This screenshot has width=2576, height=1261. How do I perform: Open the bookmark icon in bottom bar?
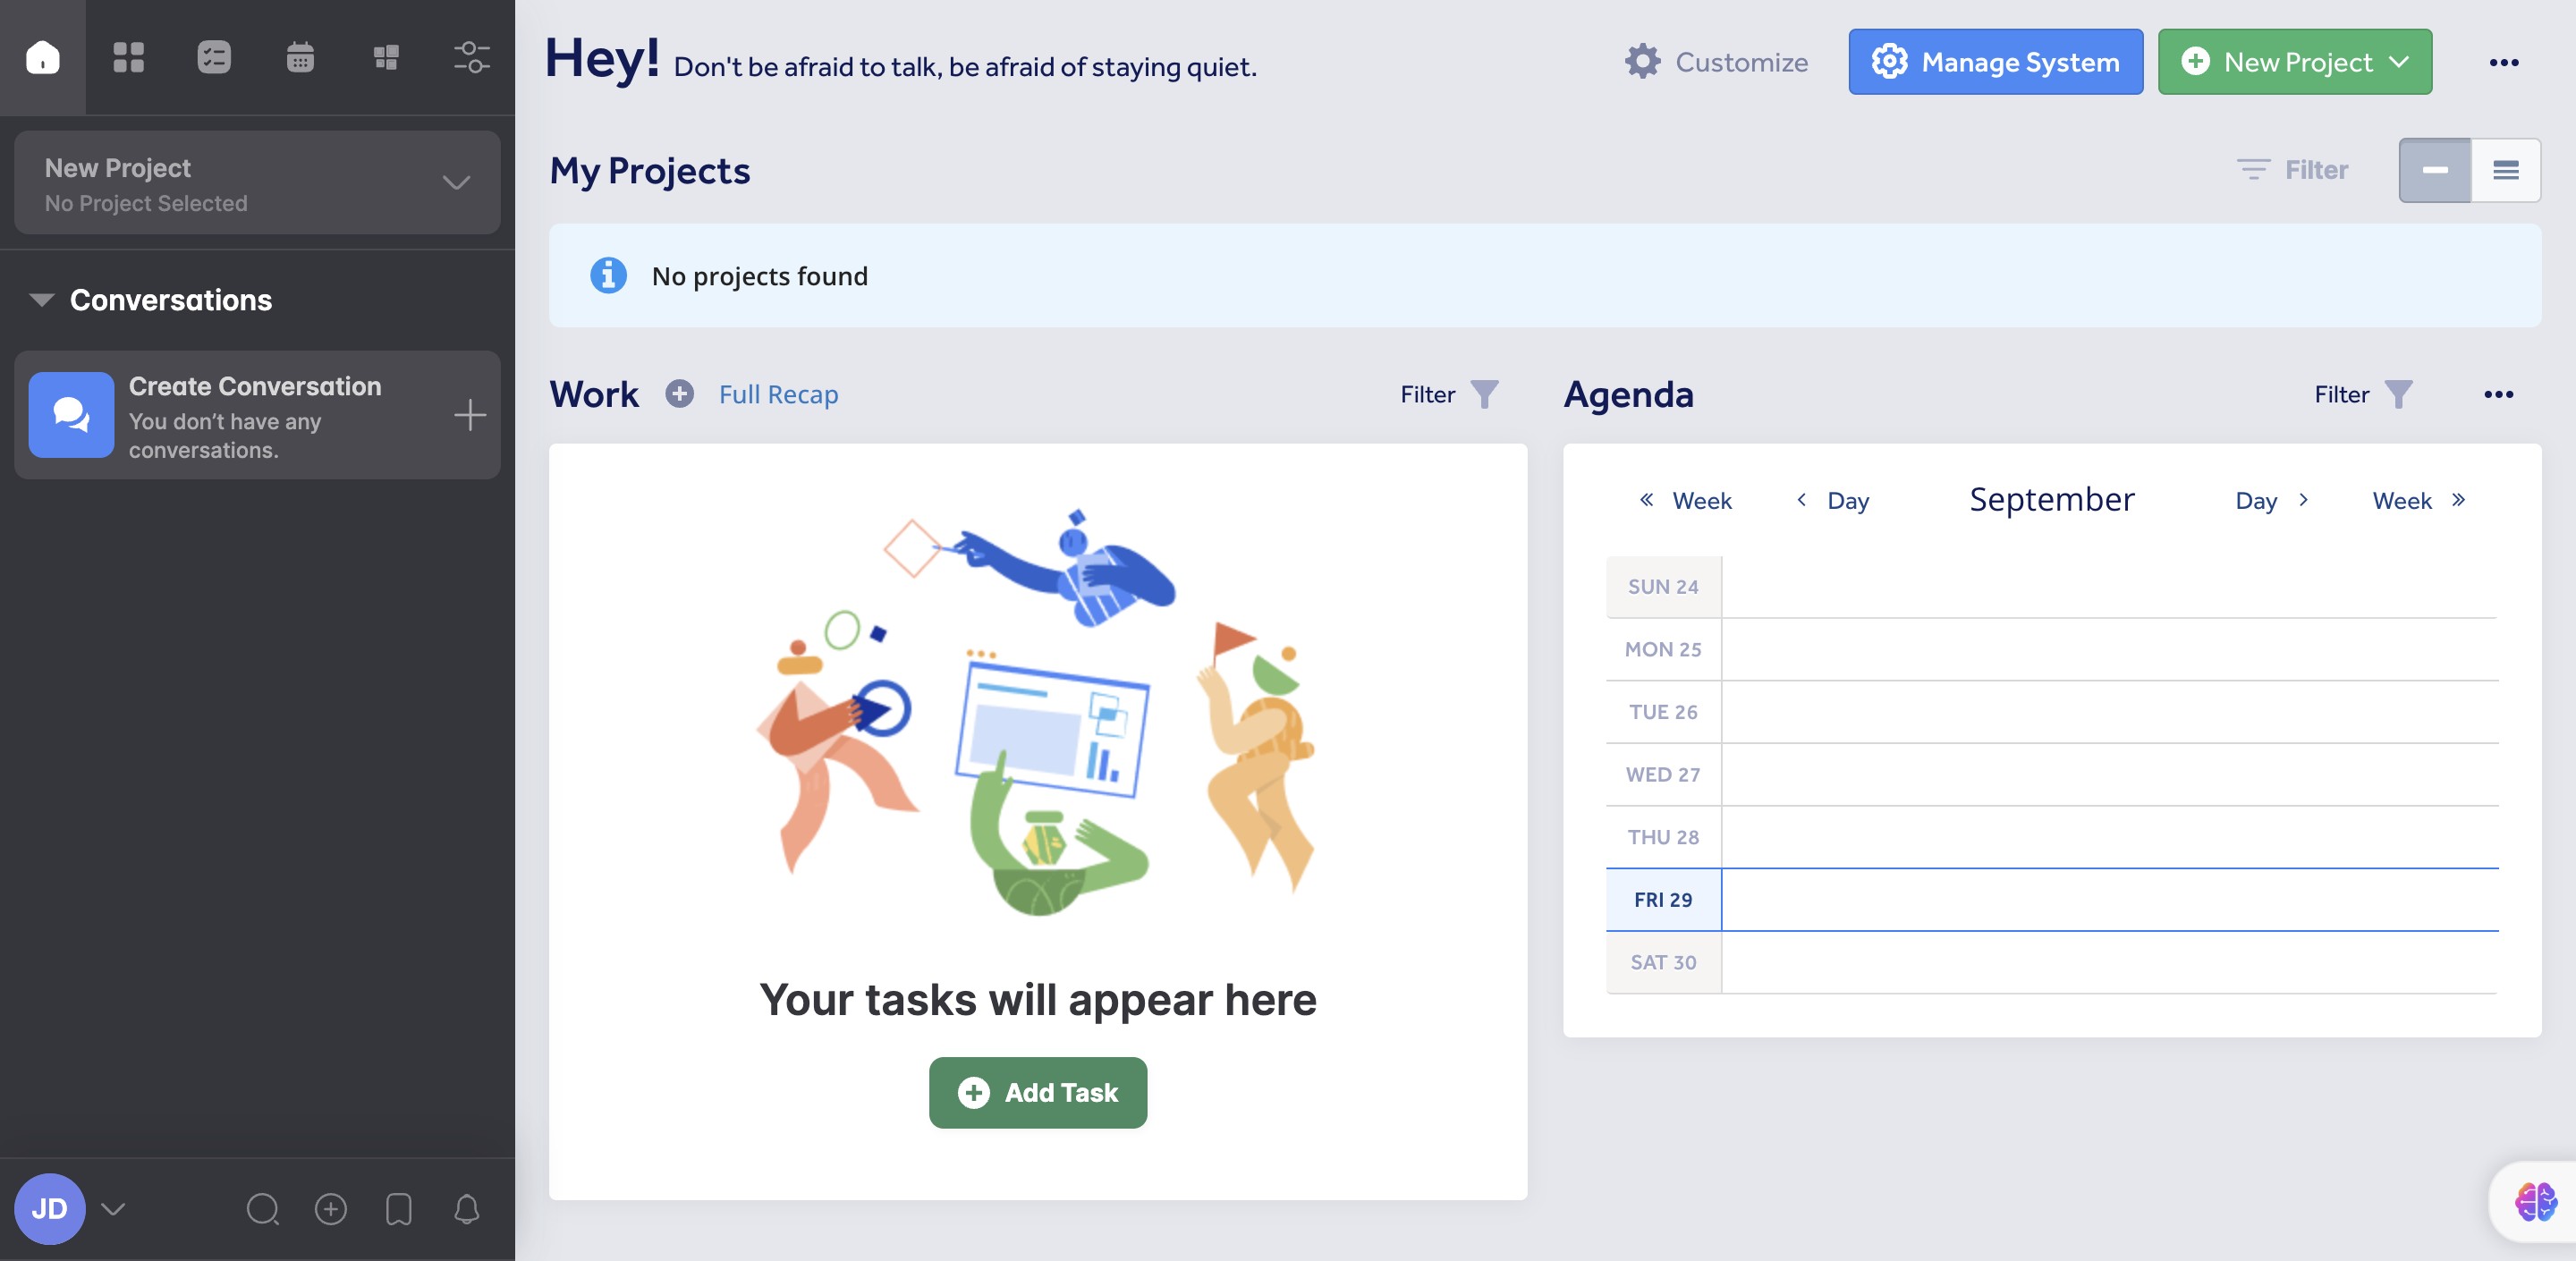[x=399, y=1209]
